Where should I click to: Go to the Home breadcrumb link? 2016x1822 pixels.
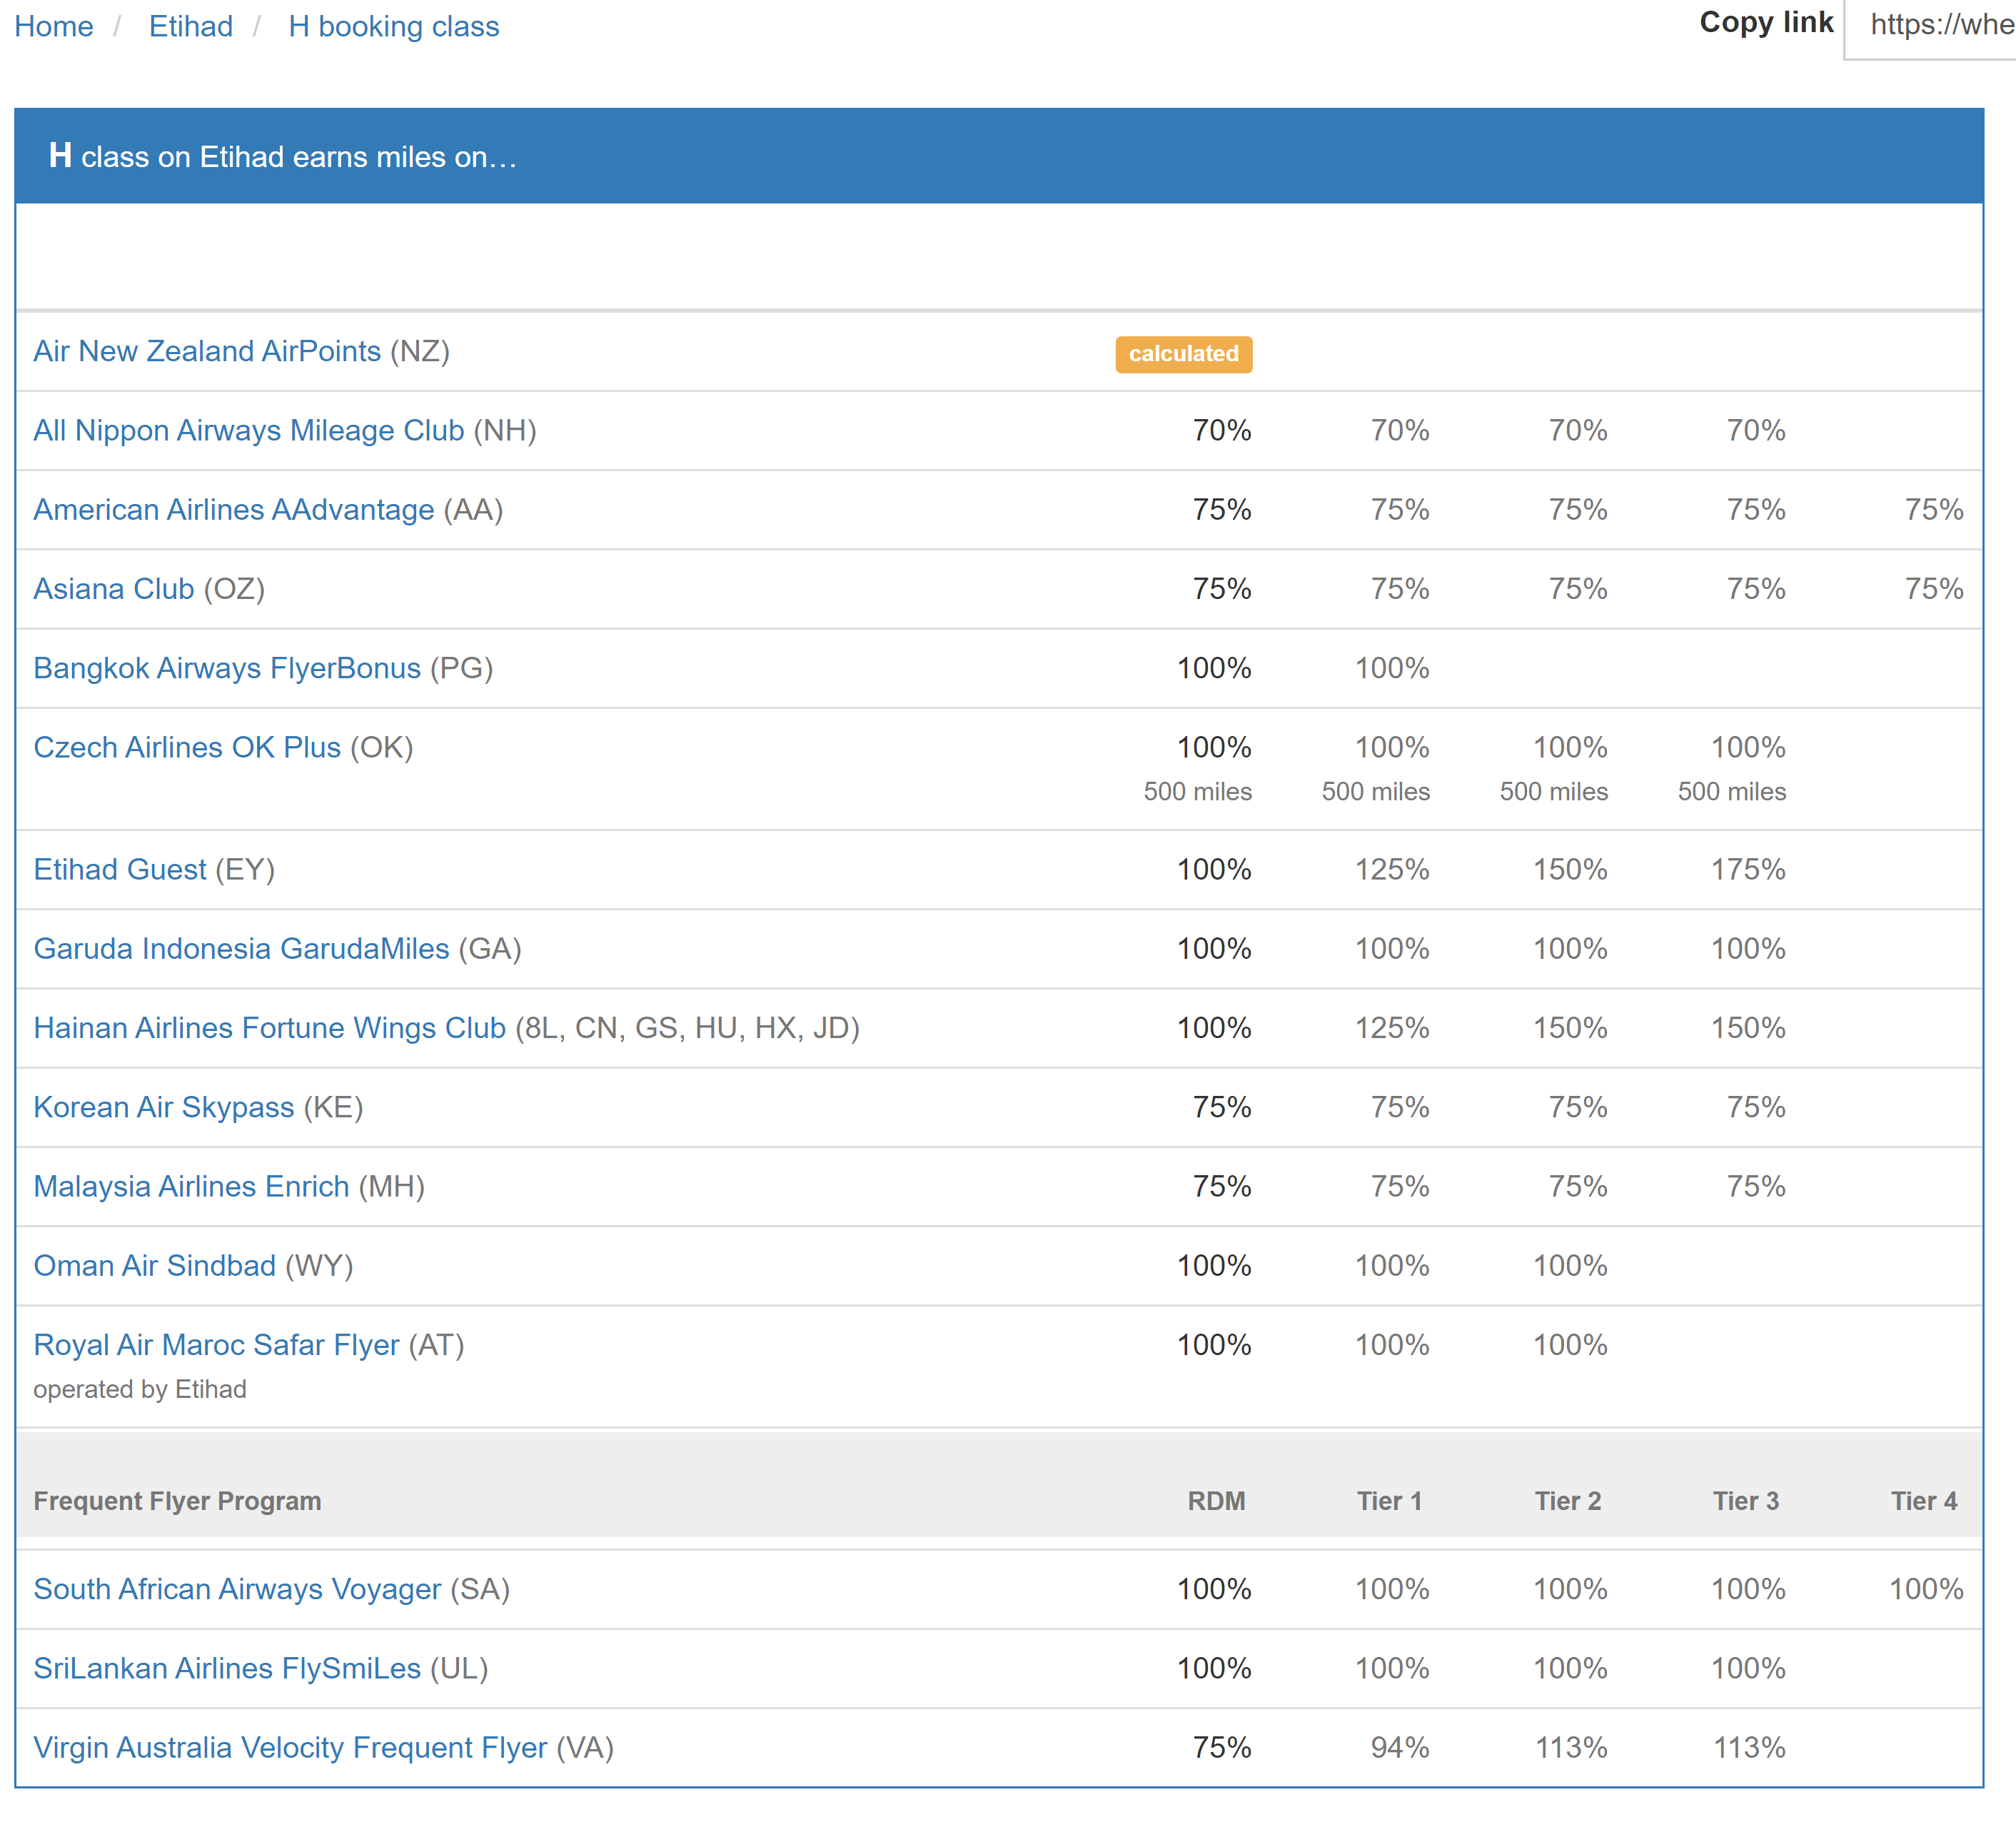coord(54,26)
